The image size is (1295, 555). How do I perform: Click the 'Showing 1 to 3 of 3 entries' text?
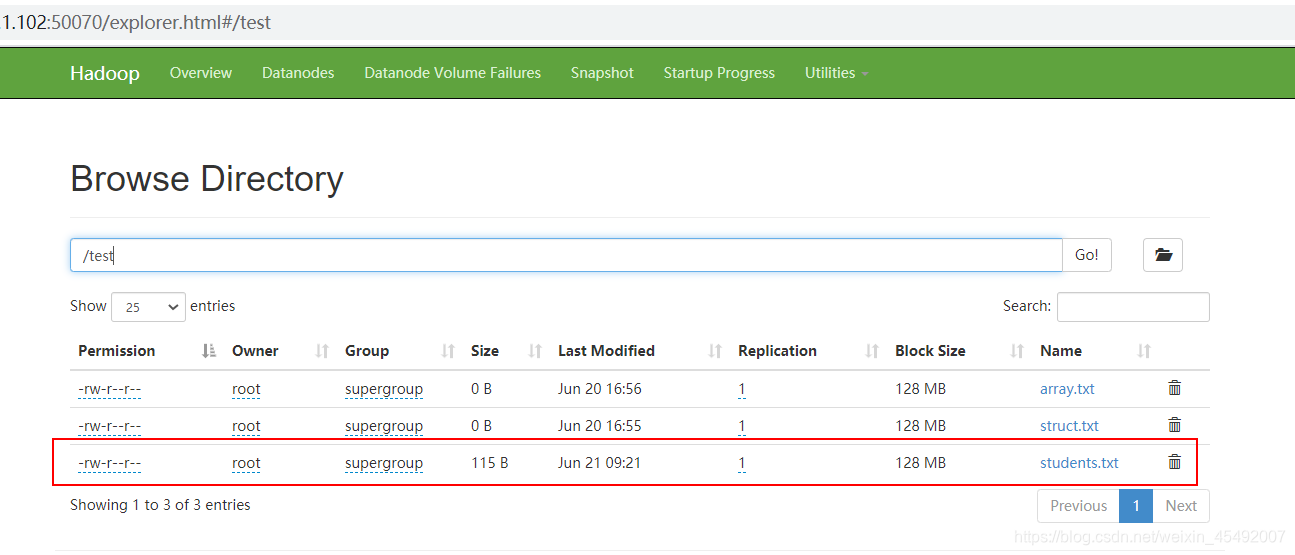[x=160, y=505]
